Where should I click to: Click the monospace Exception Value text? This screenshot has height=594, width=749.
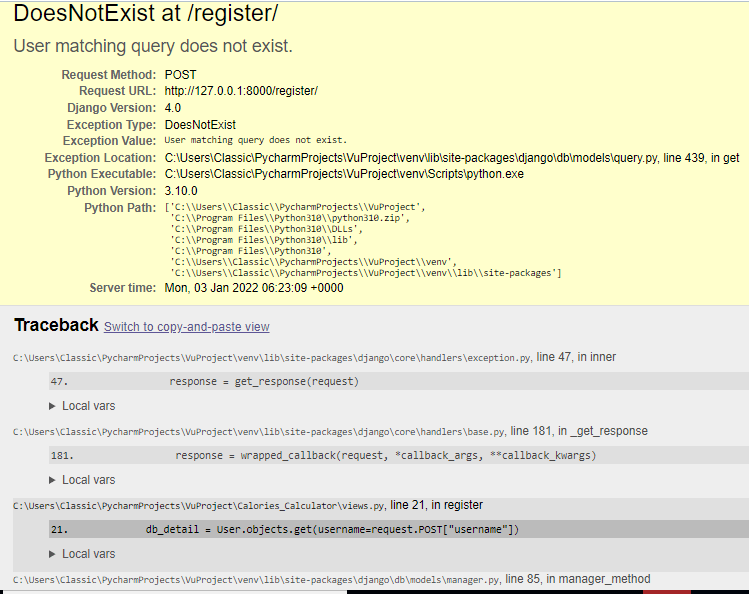pyautogui.click(x=256, y=140)
